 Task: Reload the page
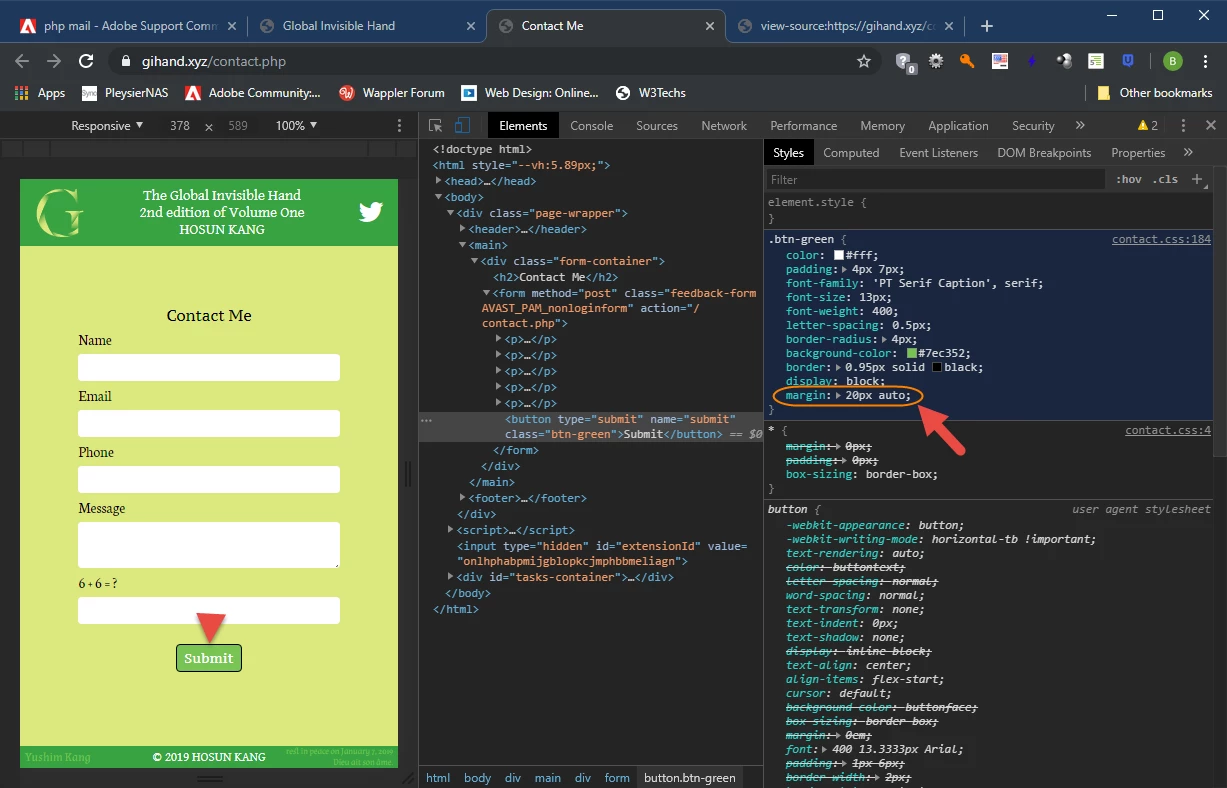86,61
